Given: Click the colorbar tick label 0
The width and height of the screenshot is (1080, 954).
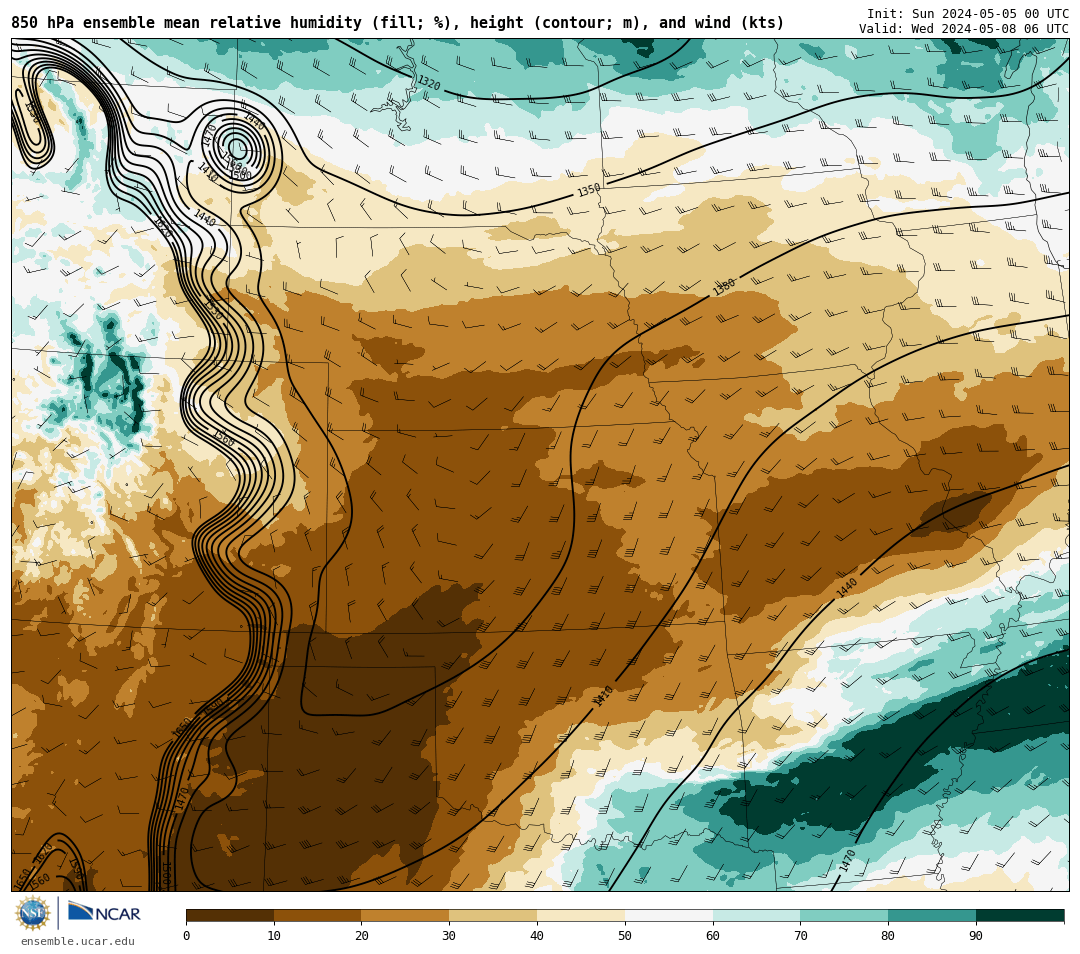Looking at the screenshot, I should tap(187, 935).
